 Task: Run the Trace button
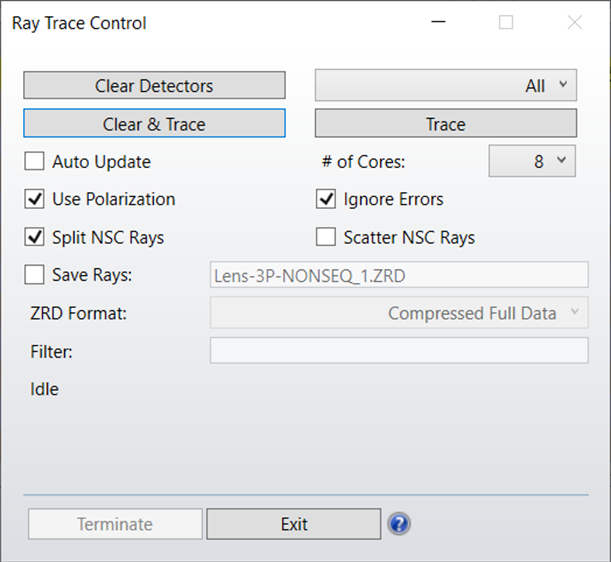click(x=446, y=123)
